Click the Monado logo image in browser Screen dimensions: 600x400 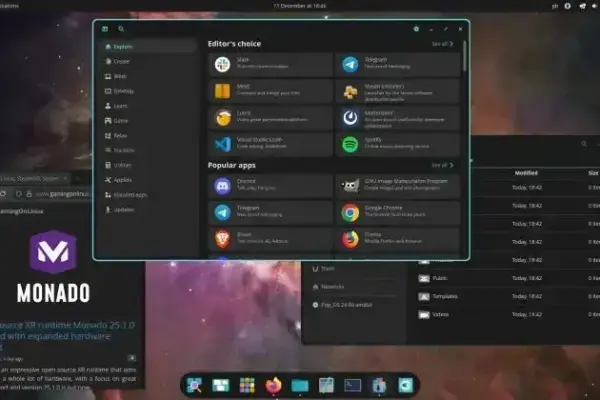coord(53,266)
